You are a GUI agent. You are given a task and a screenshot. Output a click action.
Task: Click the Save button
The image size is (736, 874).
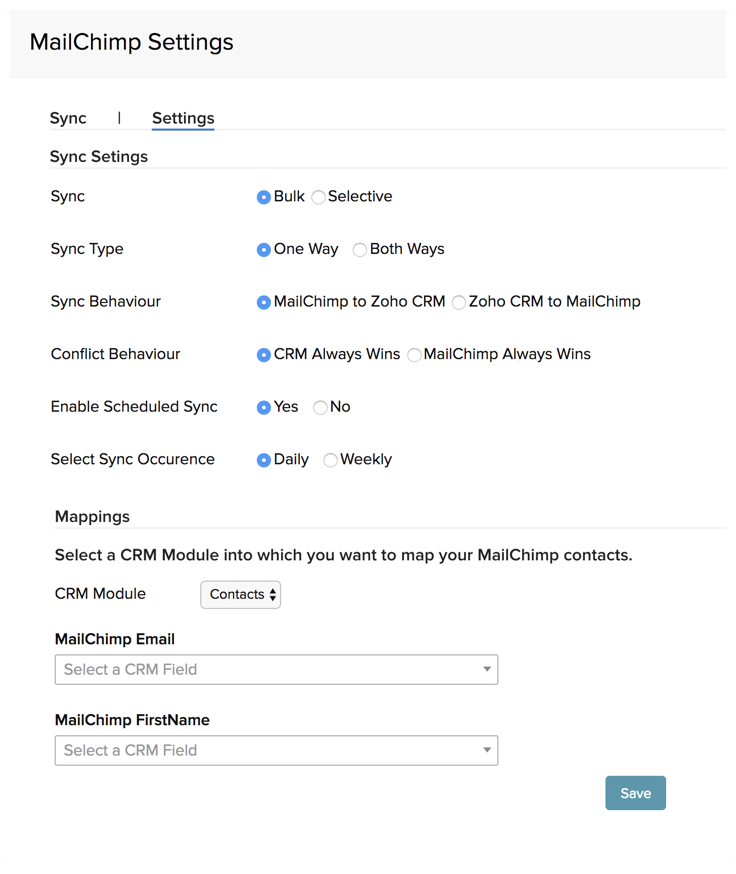636,793
